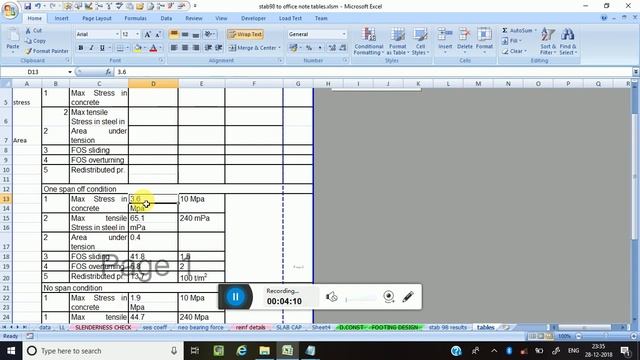Toggle Bold formatting

(81, 48)
